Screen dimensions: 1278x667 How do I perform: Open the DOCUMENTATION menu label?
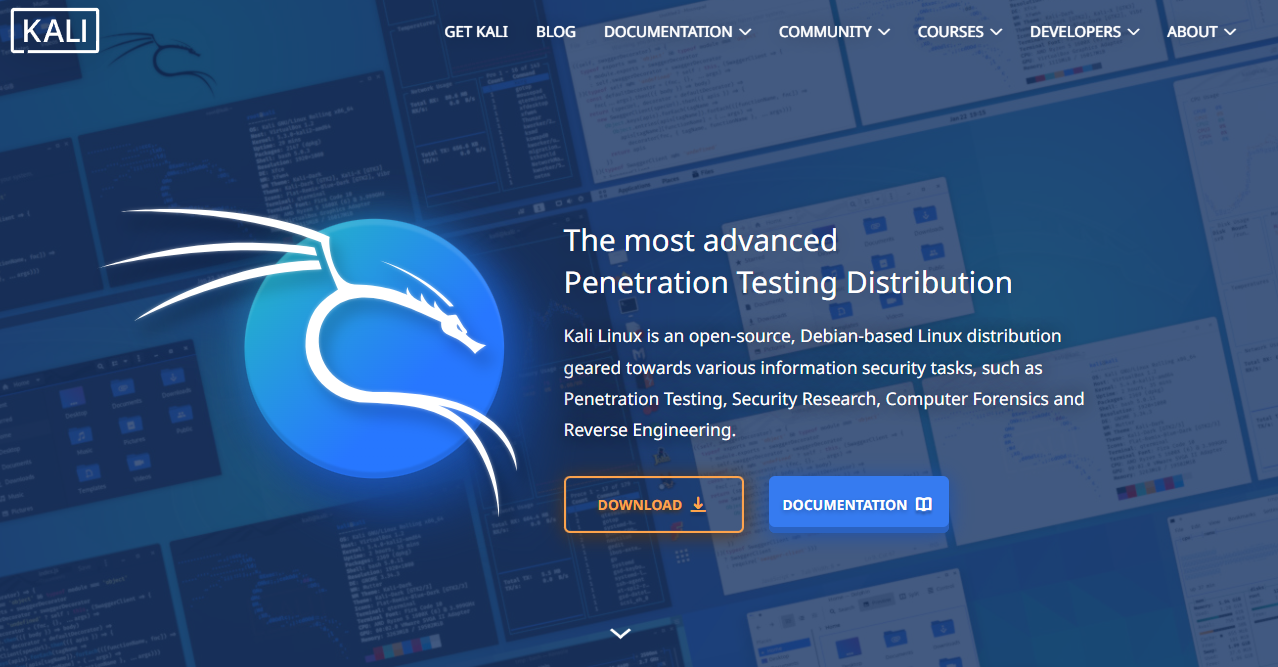pyautogui.click(x=668, y=32)
